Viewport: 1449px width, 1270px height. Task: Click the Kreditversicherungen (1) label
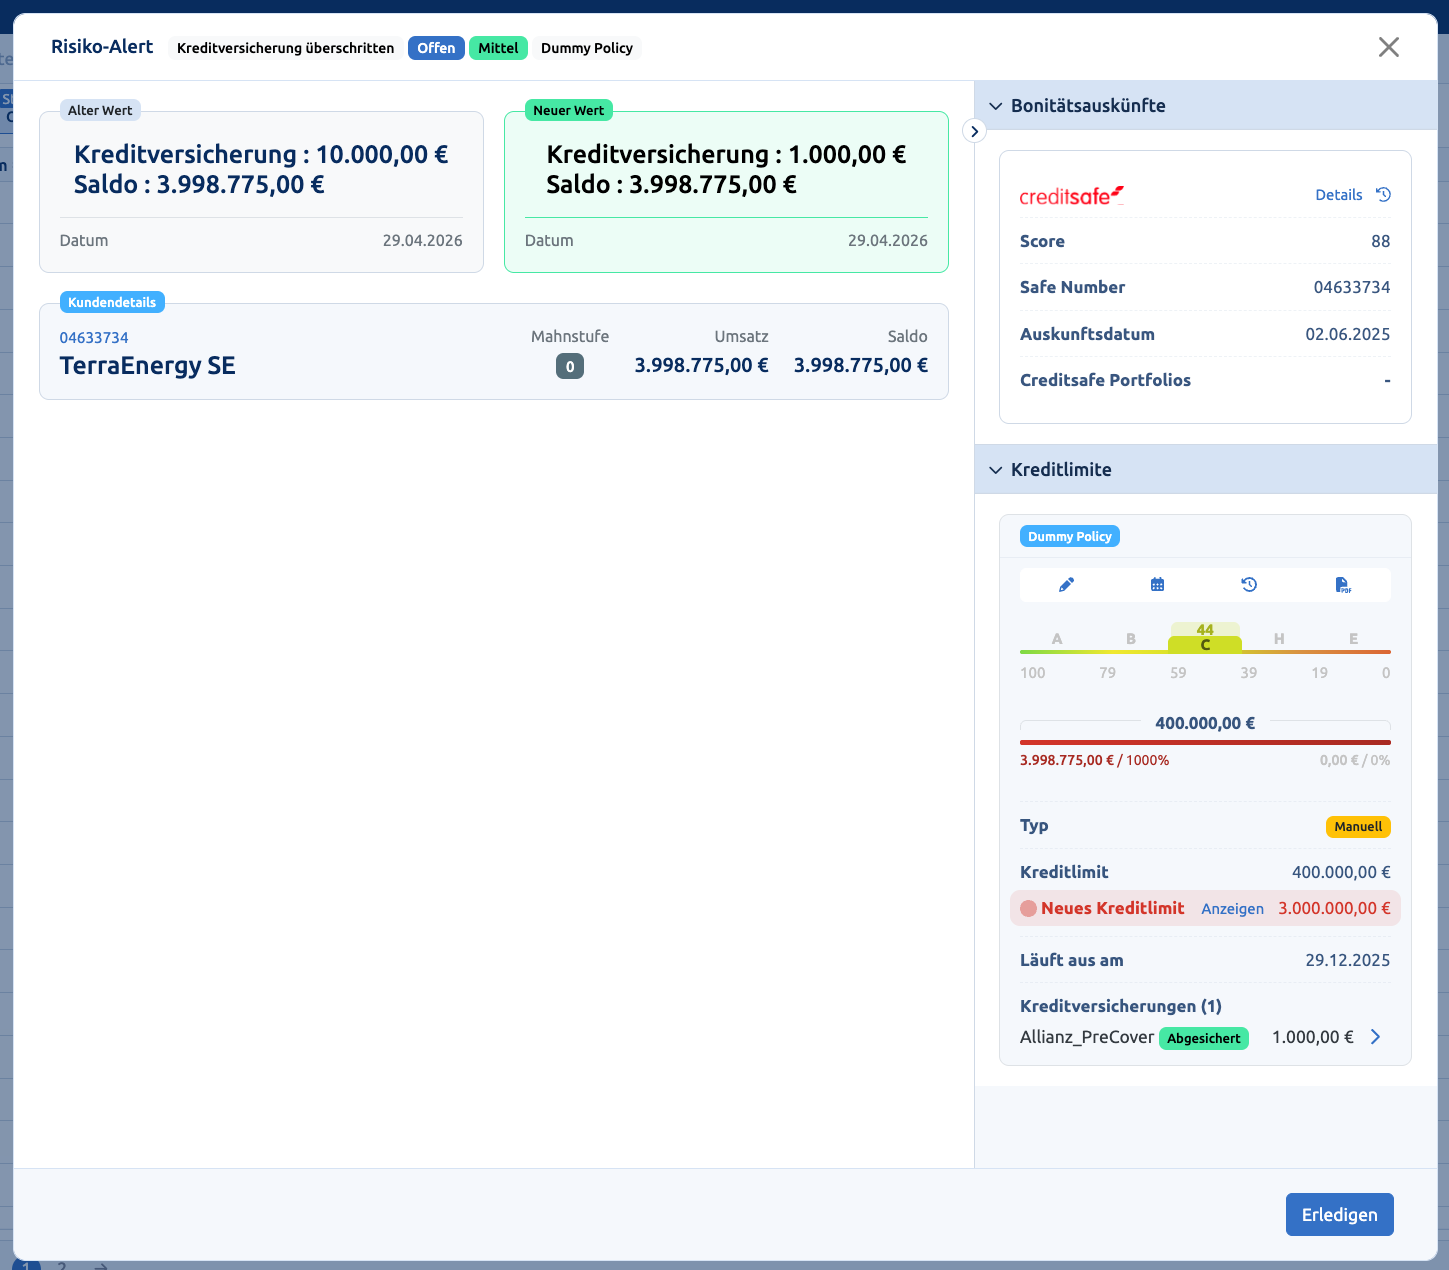click(x=1121, y=1006)
